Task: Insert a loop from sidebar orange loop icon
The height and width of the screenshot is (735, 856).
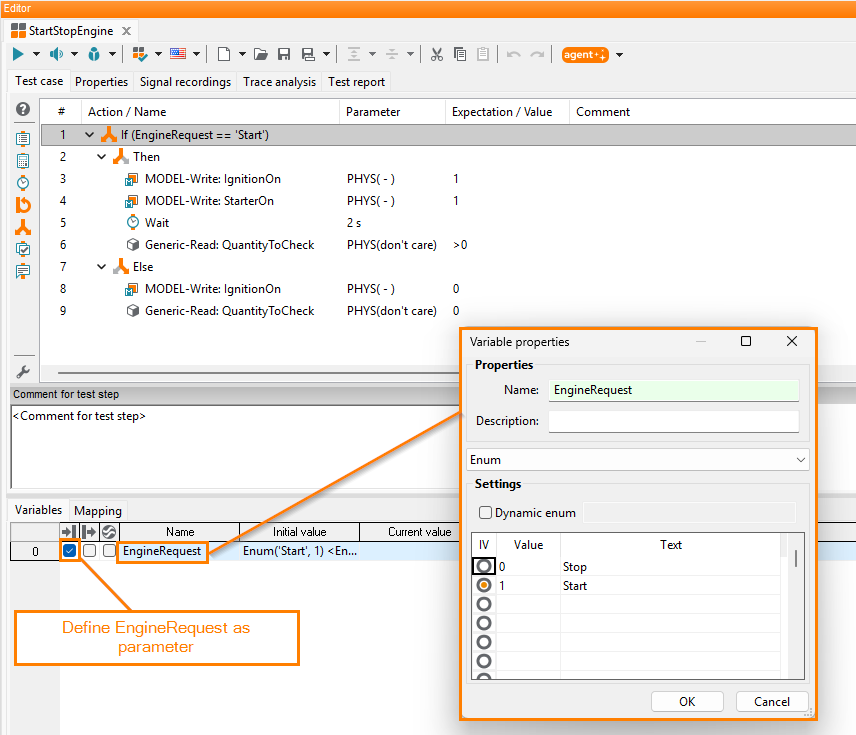Action: [23, 205]
